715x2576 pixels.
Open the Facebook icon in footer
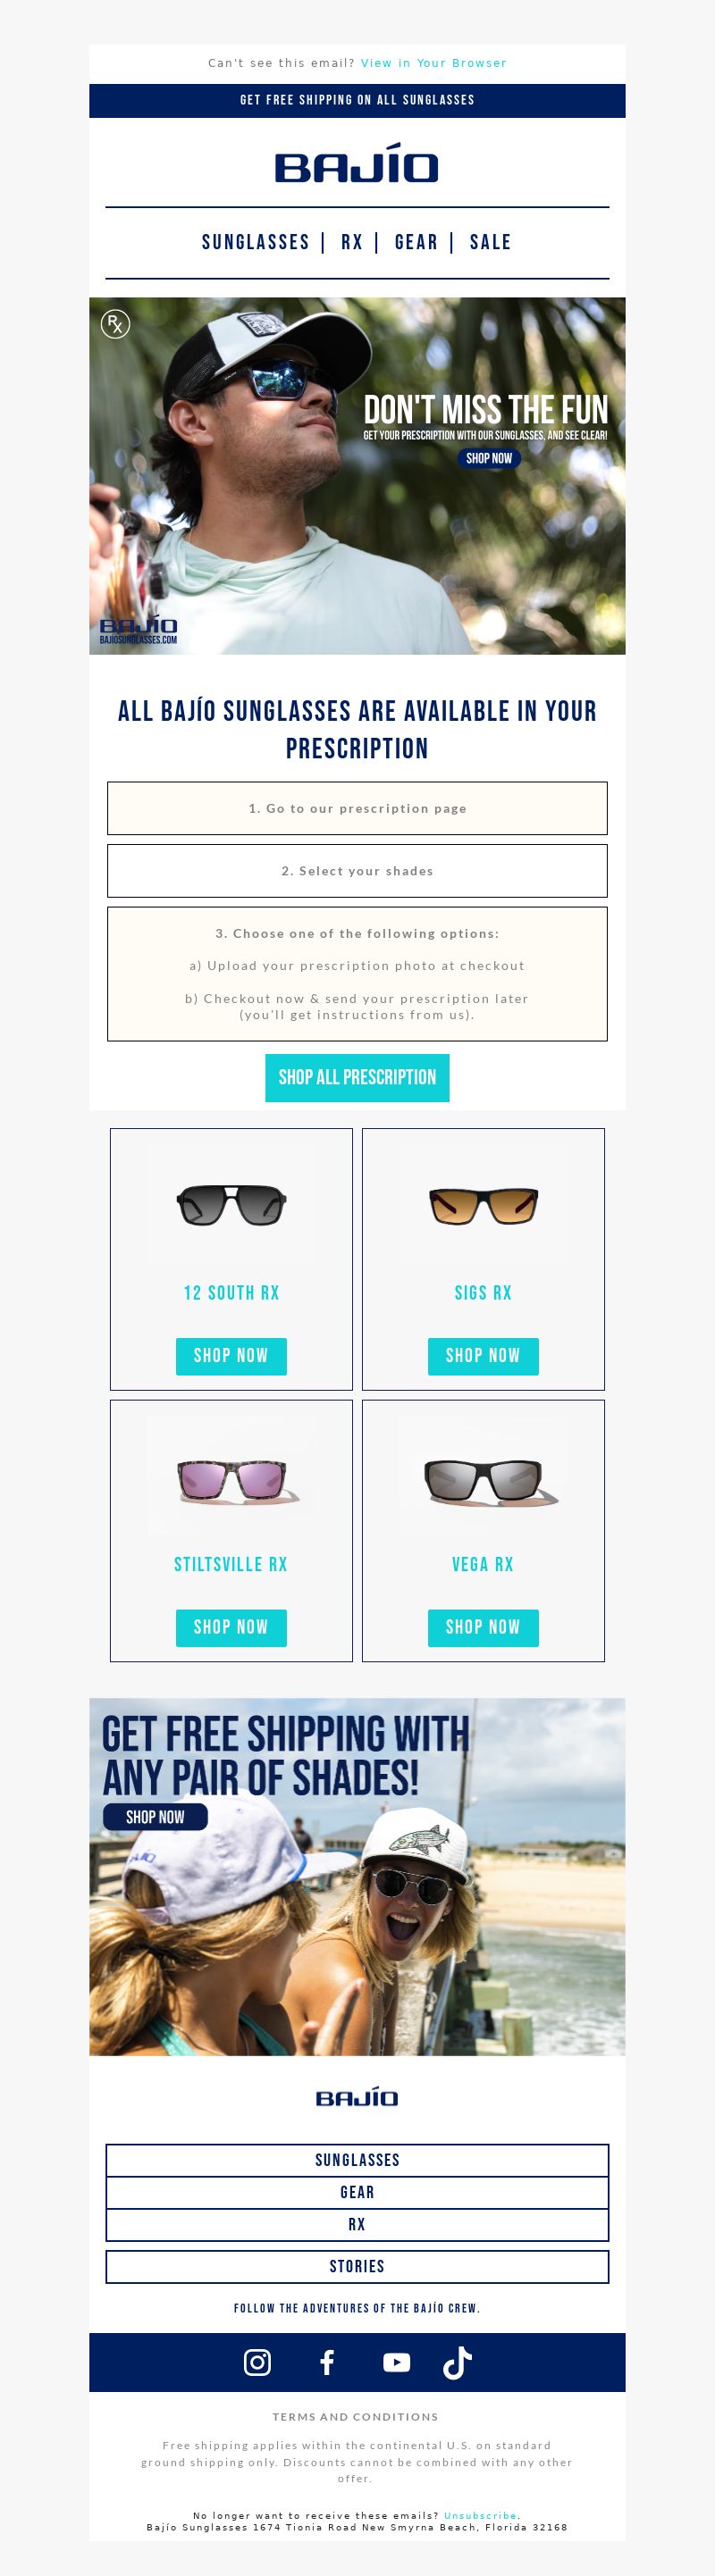tap(327, 2361)
